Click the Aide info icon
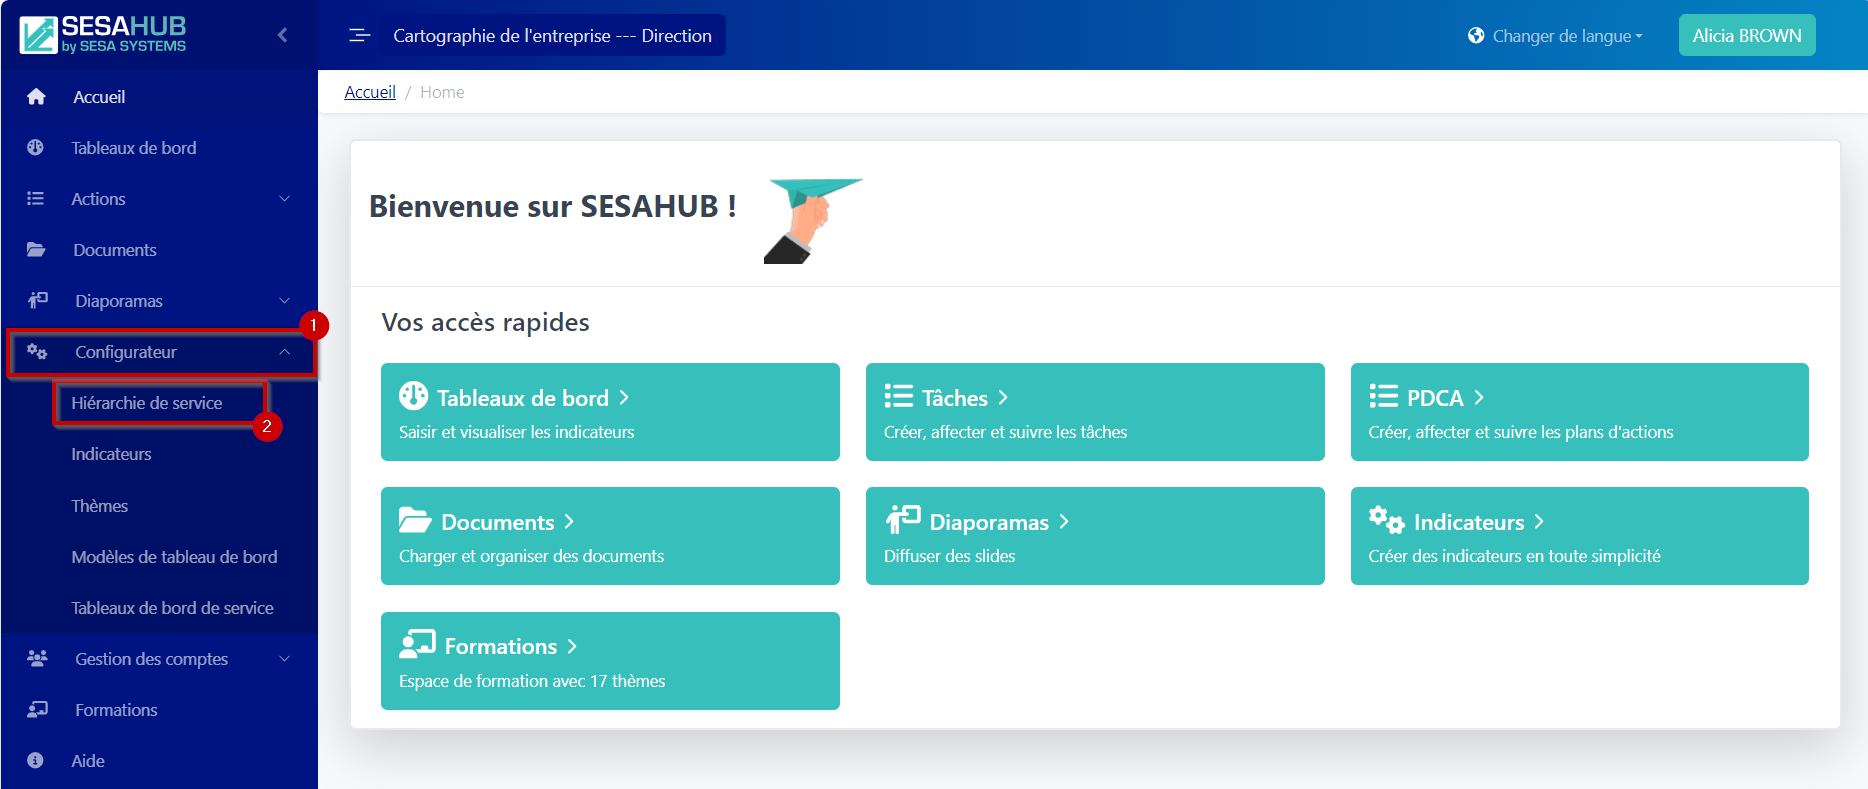 pyautogui.click(x=36, y=761)
